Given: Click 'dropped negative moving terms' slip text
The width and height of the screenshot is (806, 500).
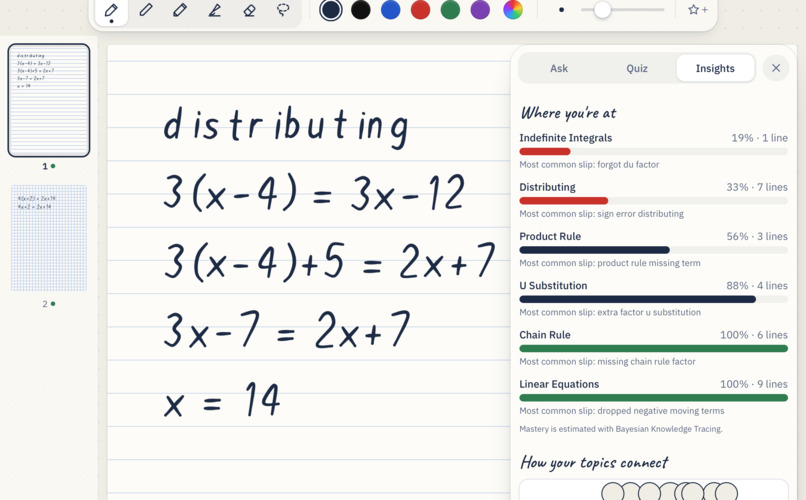Looking at the screenshot, I should point(661,411).
